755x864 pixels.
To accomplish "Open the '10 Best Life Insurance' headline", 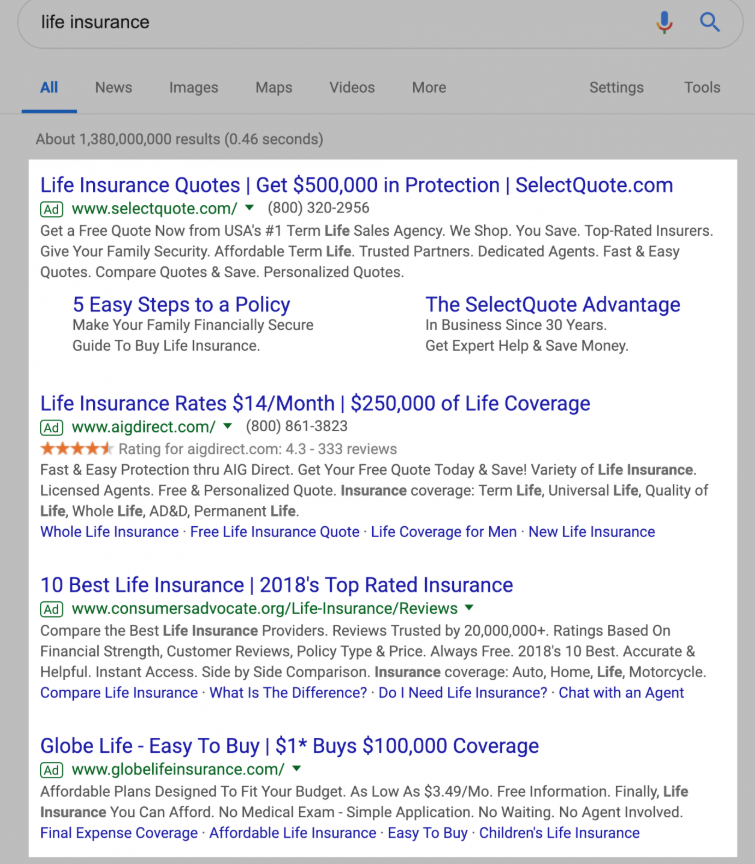I will click(x=277, y=585).
